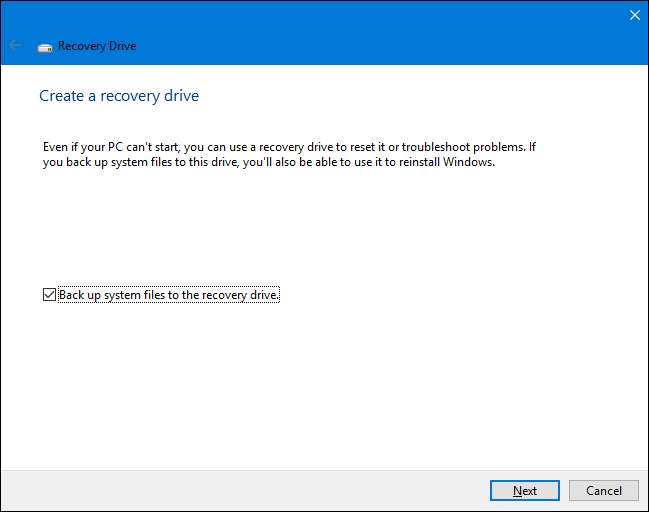649x512 pixels.
Task: Click the word "Create" in the heading
Action: coord(60,96)
